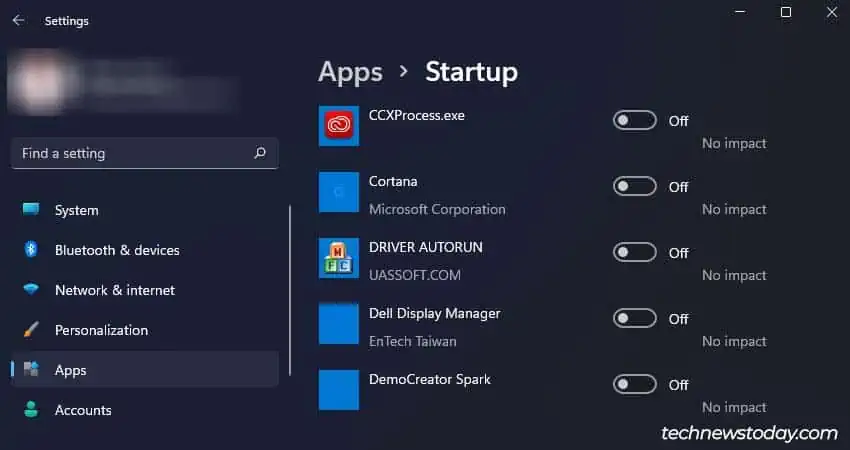Click the Settings window title text
The image size is (850, 450).
tap(67, 21)
